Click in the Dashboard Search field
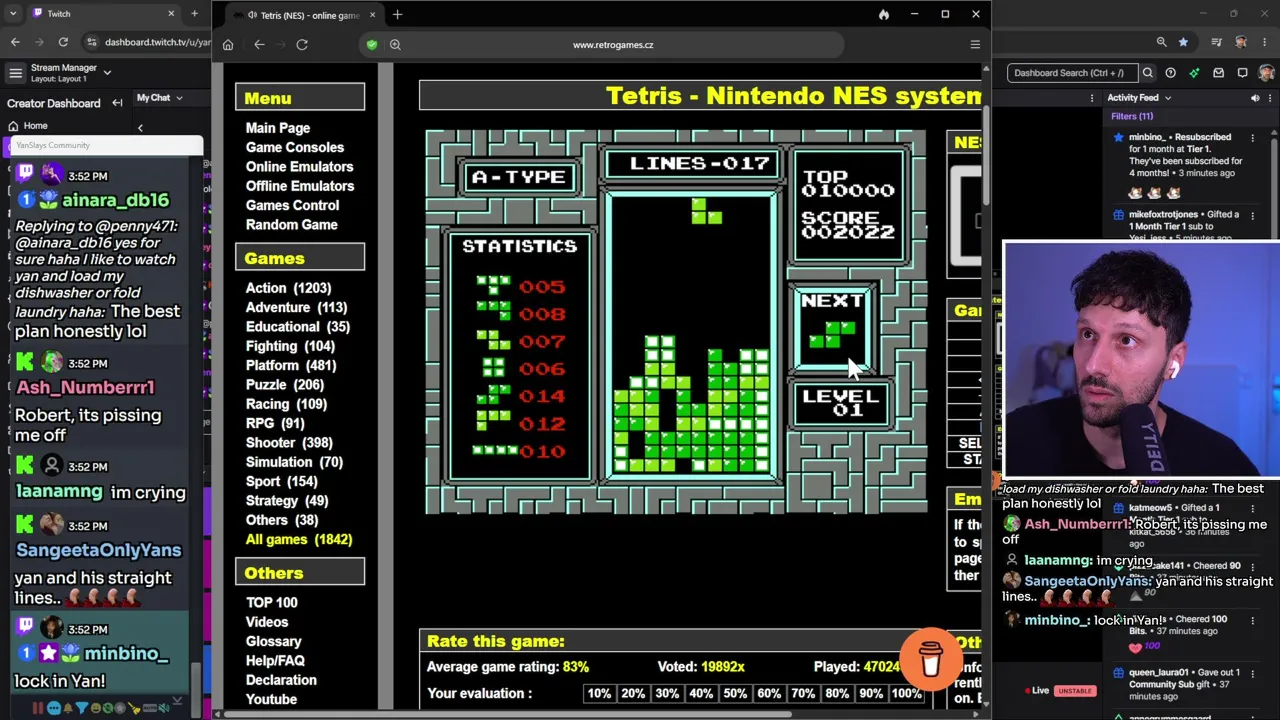Image resolution: width=1280 pixels, height=720 pixels. 1071,73
